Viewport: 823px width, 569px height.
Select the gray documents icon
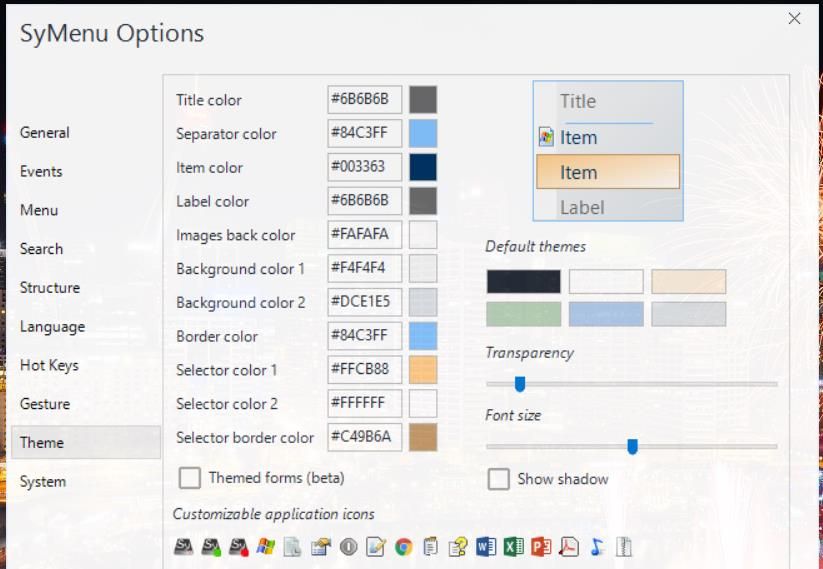coord(293,547)
